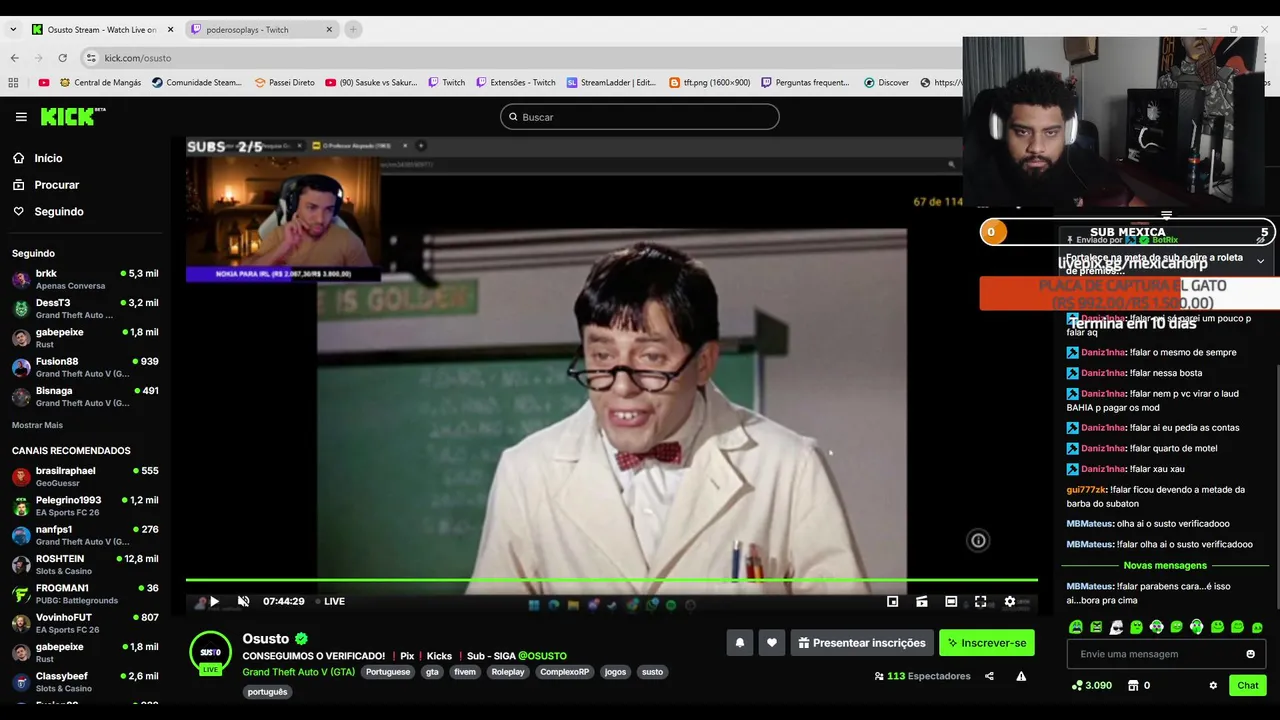The image size is (1280, 720).
Task: Collapse pinned message chevron
Action: pyautogui.click(x=1260, y=261)
